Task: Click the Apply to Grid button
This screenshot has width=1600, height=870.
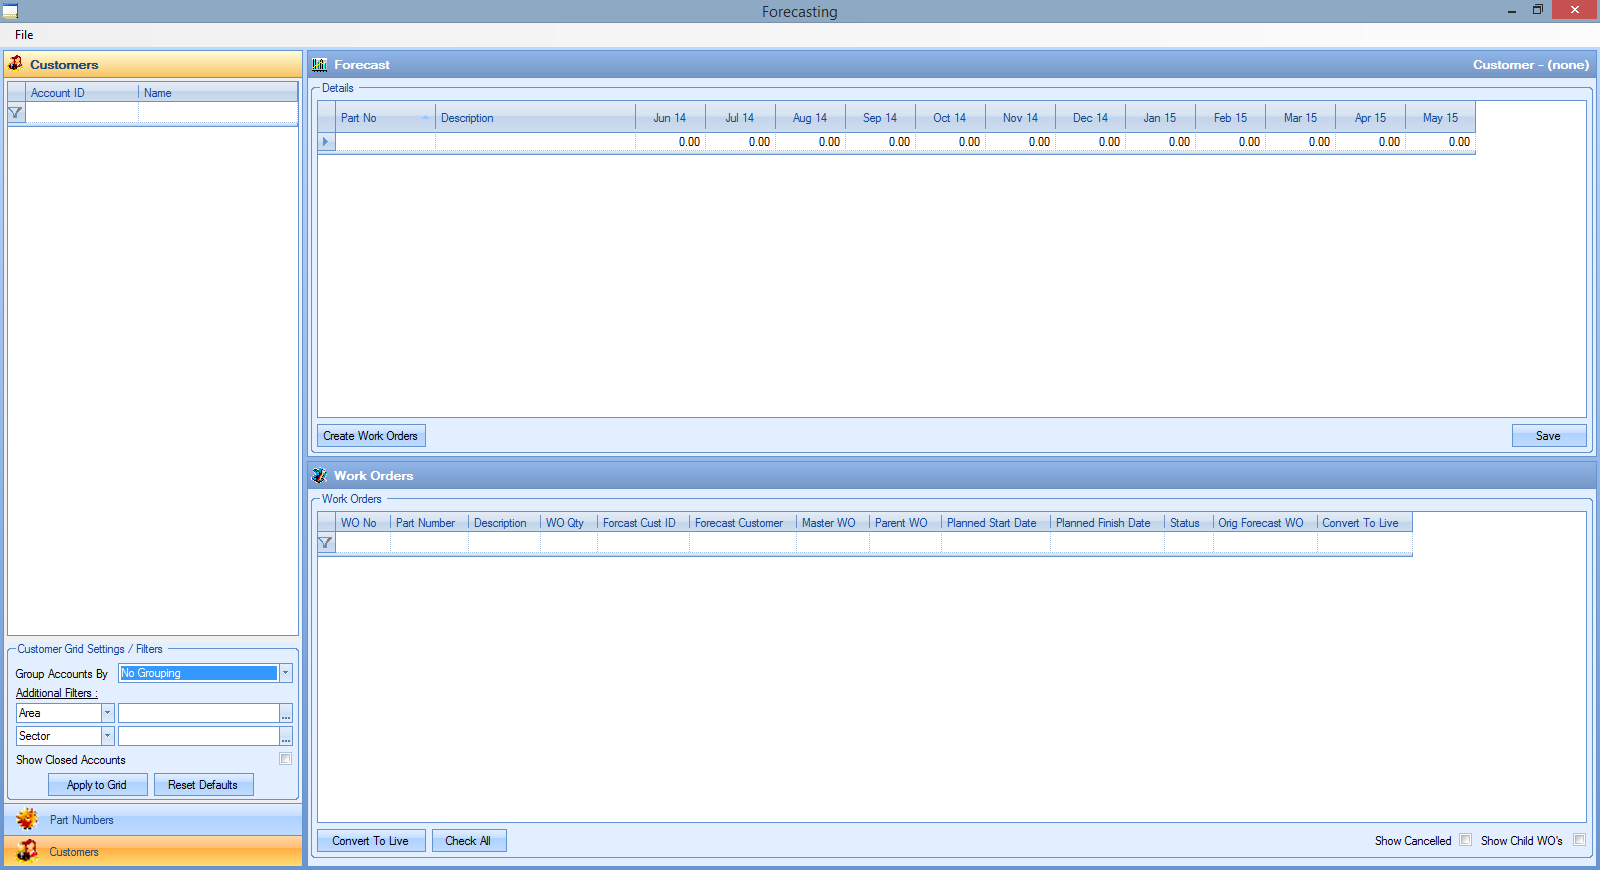Action: tap(97, 785)
